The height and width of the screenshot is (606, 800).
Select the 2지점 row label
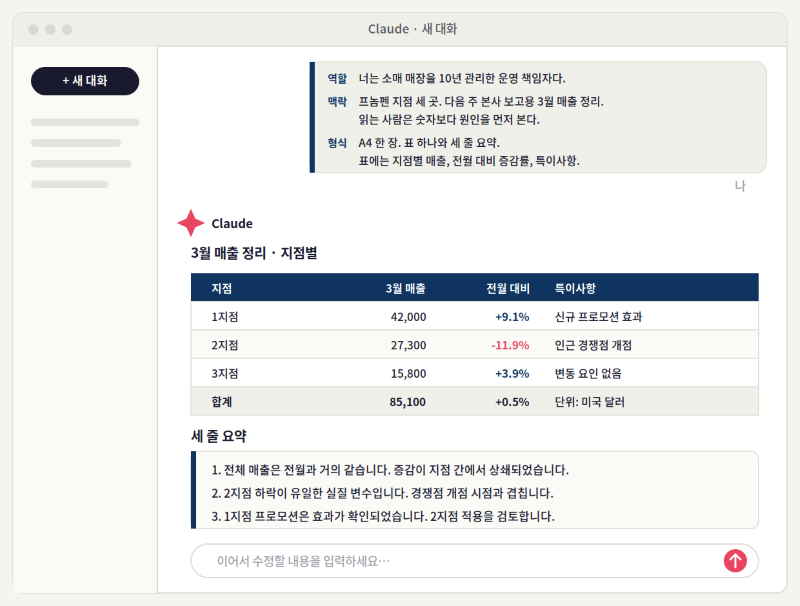(x=225, y=345)
